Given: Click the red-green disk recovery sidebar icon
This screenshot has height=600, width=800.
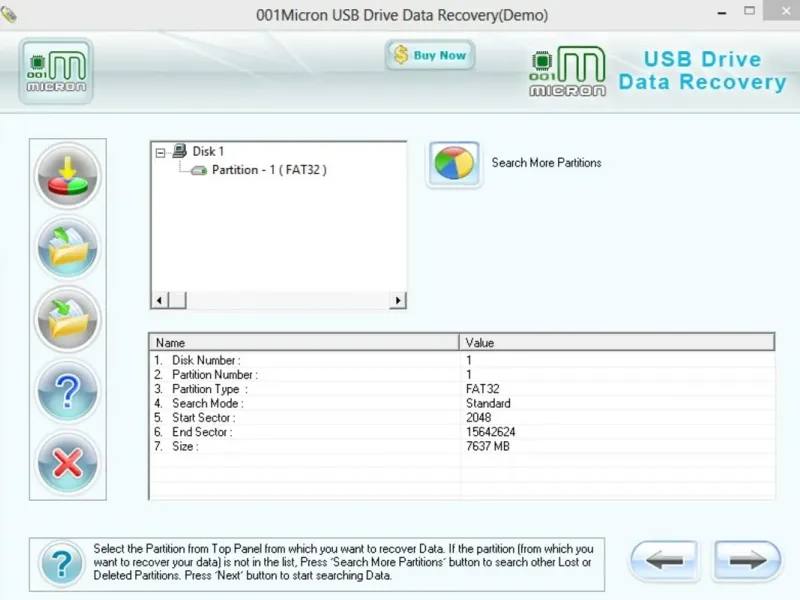Looking at the screenshot, I should (68, 176).
